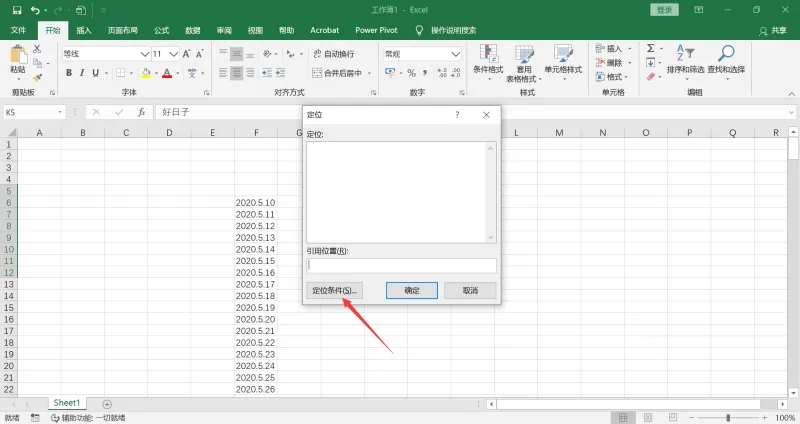Click the Copy icon in clipboard group
Viewport: 800px width, 424px height.
click(x=37, y=63)
